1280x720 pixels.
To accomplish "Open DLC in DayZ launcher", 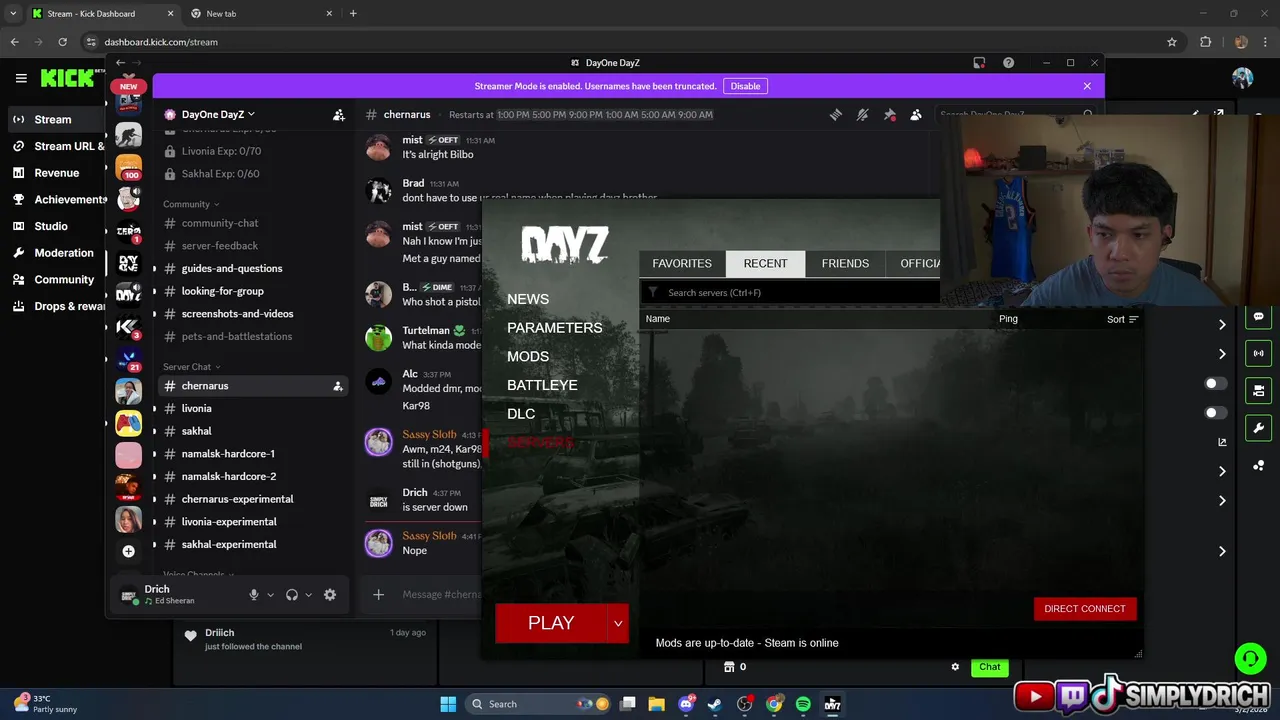I will (x=521, y=413).
